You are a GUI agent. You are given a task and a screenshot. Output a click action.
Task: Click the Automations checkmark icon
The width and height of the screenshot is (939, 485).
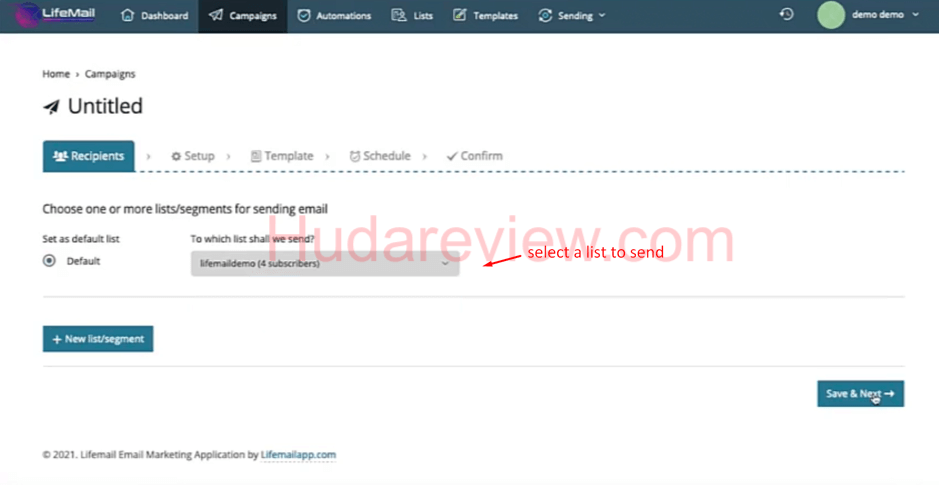pos(304,16)
